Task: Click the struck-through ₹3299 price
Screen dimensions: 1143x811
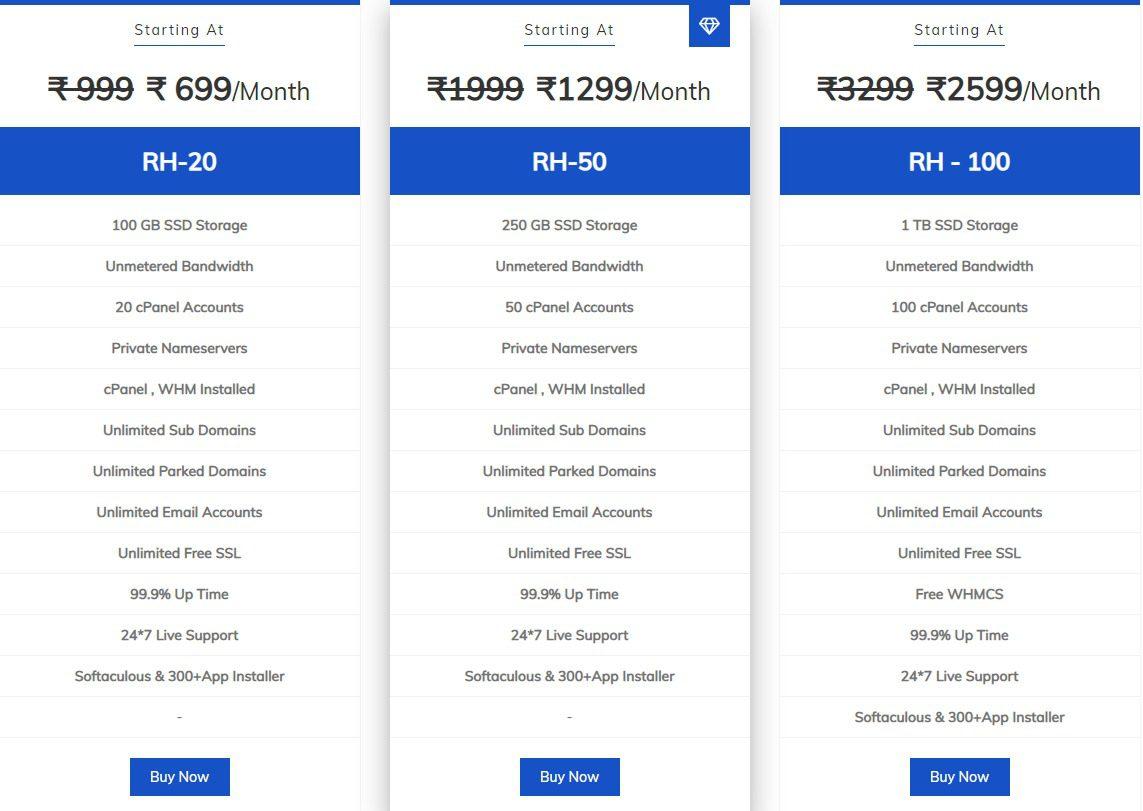Action: pos(865,90)
